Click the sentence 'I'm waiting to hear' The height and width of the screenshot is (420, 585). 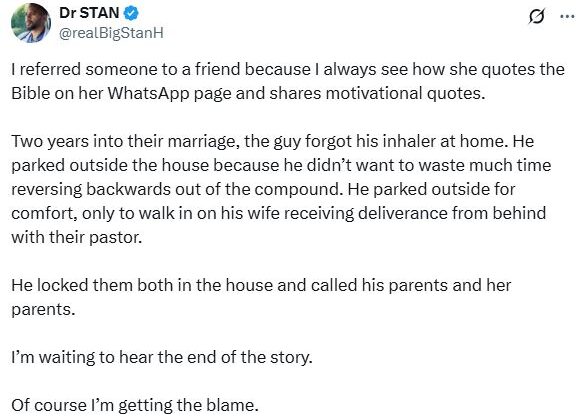tap(162, 357)
